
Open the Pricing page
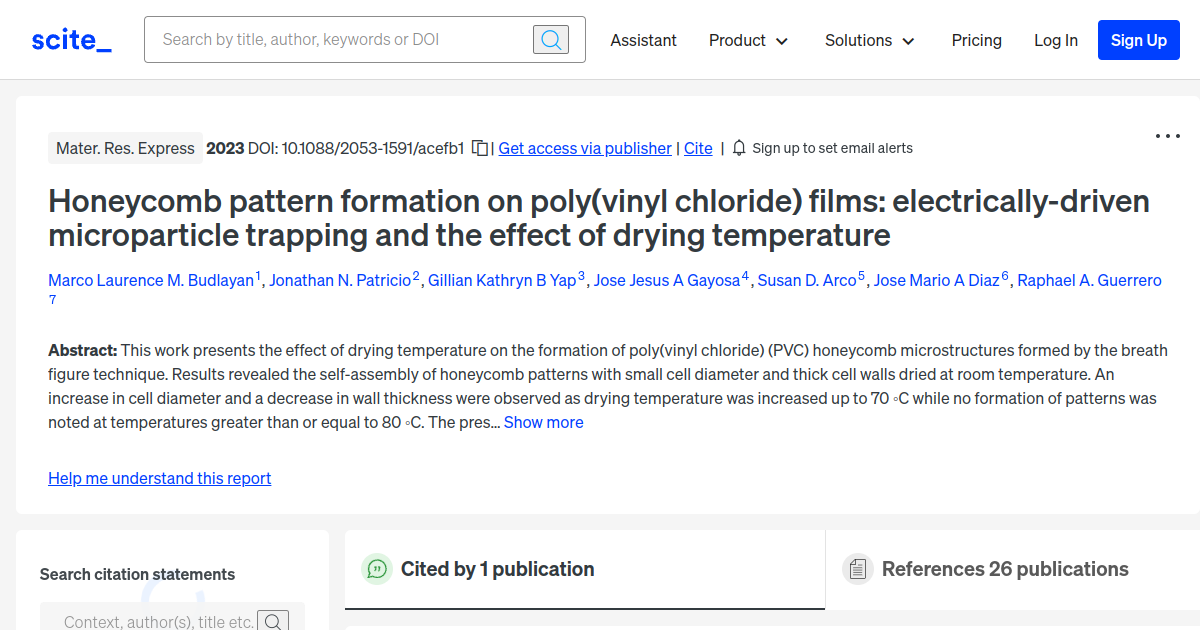(x=976, y=40)
